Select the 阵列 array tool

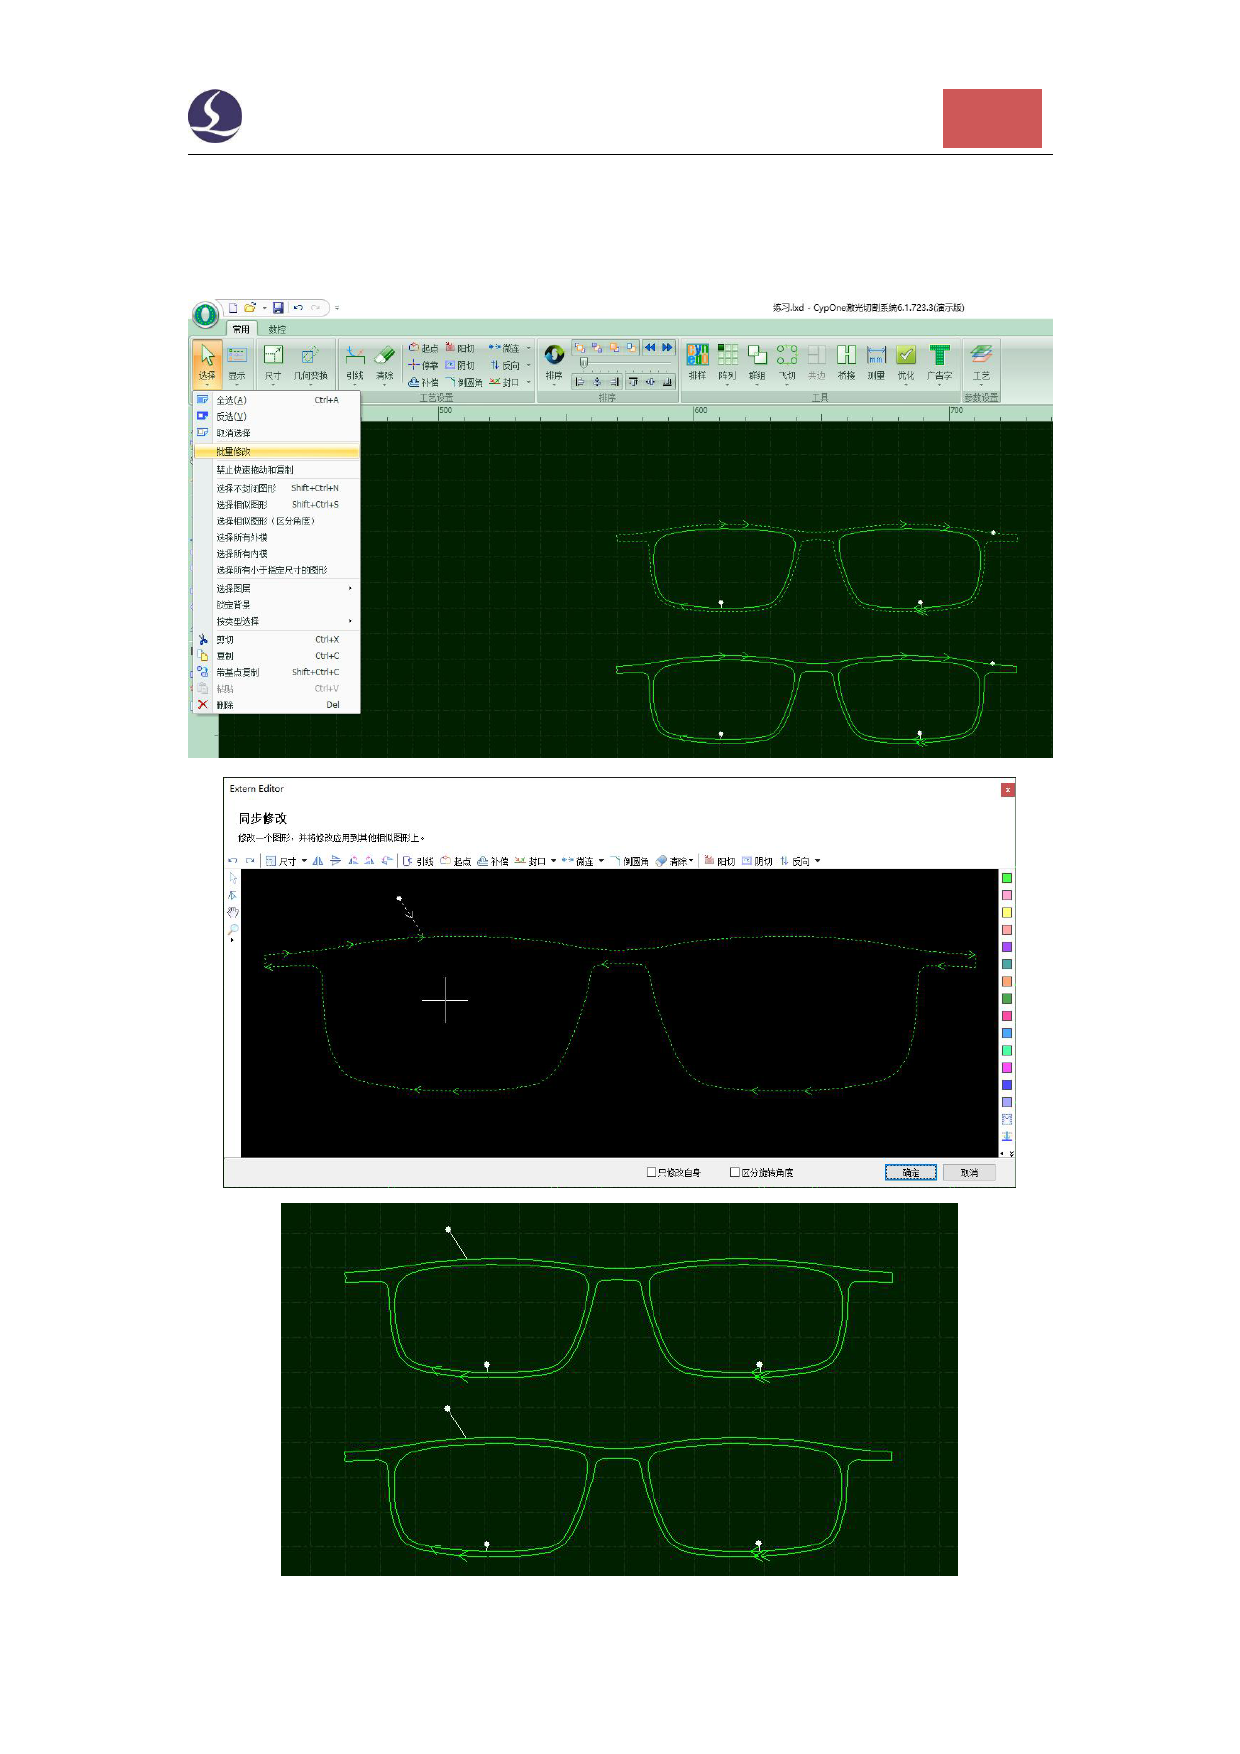tap(727, 360)
